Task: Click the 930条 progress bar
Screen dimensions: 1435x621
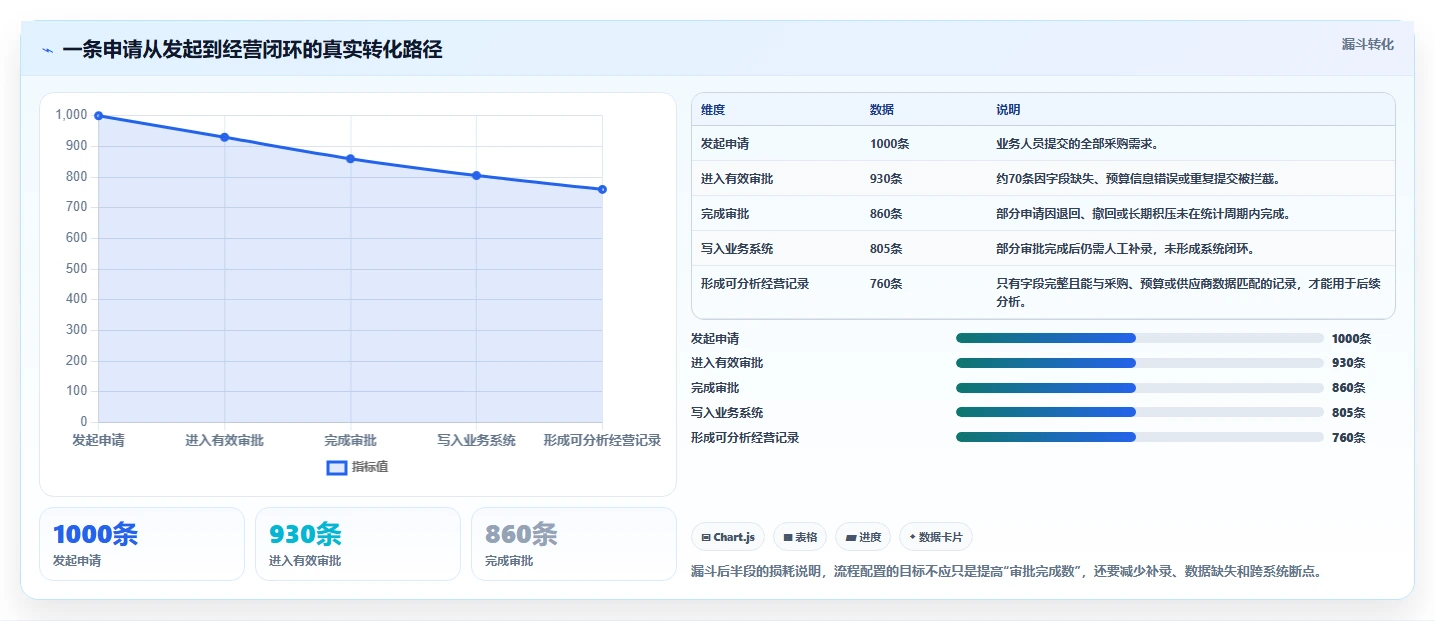Action: [x=1140, y=363]
